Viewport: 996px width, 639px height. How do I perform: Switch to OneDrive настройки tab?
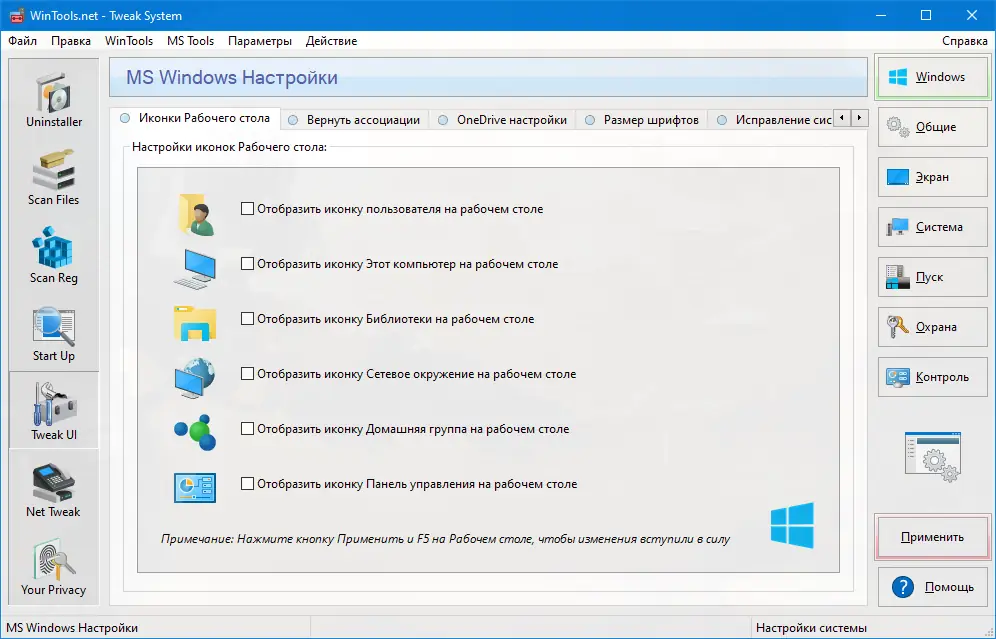[x=502, y=120]
